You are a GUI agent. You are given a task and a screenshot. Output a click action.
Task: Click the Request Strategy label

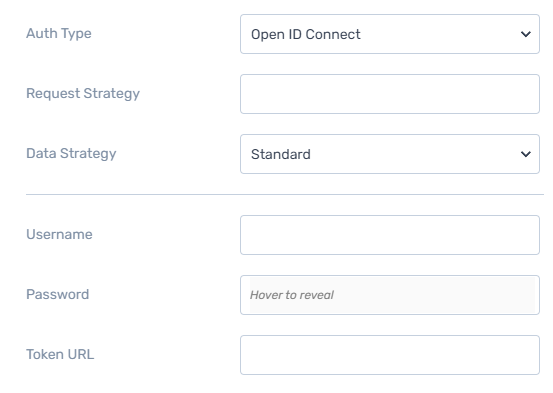pyautogui.click(x=83, y=94)
